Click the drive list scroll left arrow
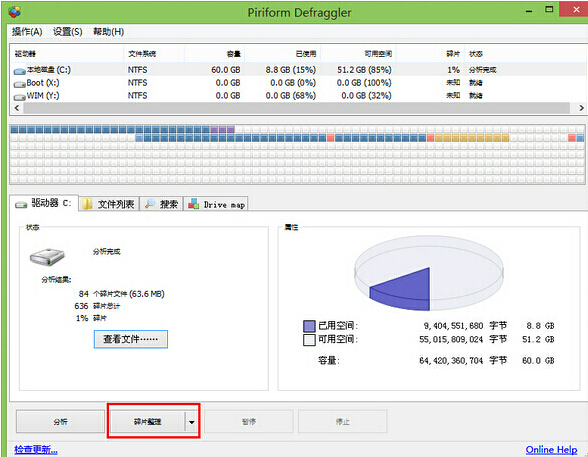 coord(16,108)
